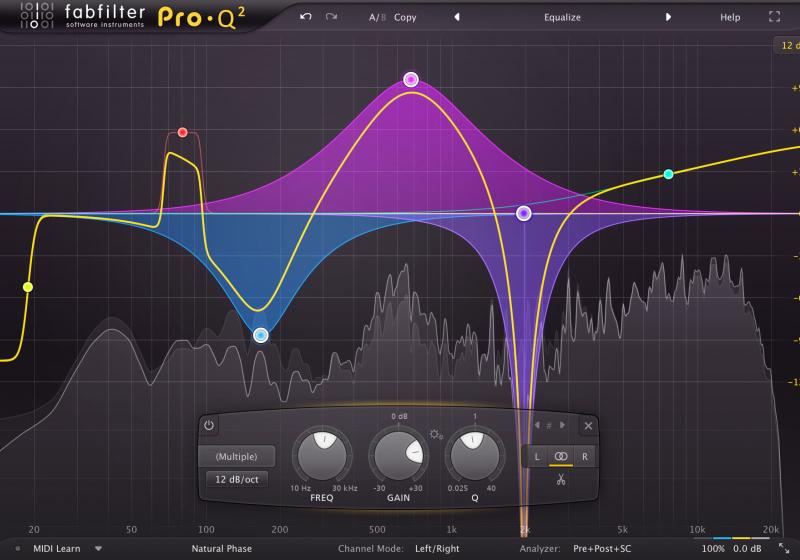Click the GAIN knob
This screenshot has width=800, height=560.
point(398,455)
